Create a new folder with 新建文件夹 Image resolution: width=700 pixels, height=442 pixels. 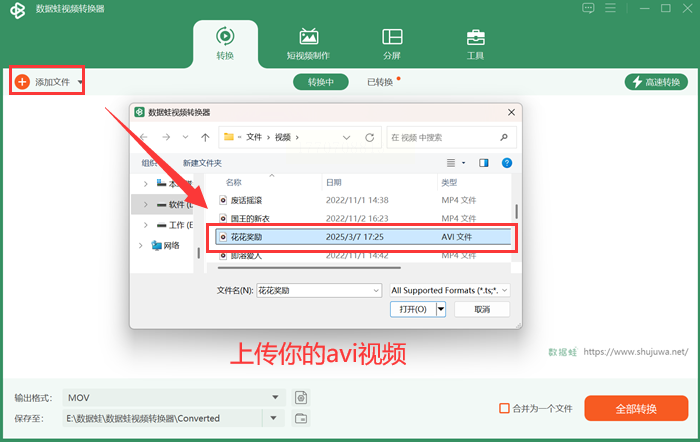202,163
